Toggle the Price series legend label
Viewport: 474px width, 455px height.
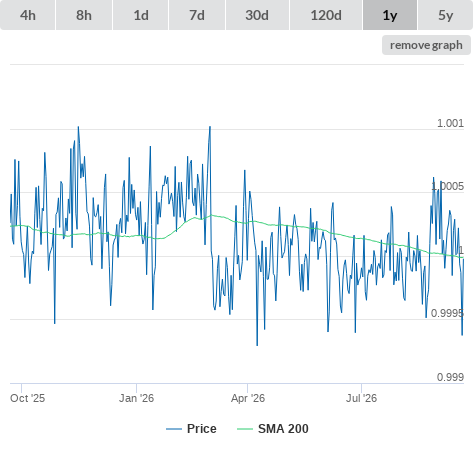coord(202,429)
